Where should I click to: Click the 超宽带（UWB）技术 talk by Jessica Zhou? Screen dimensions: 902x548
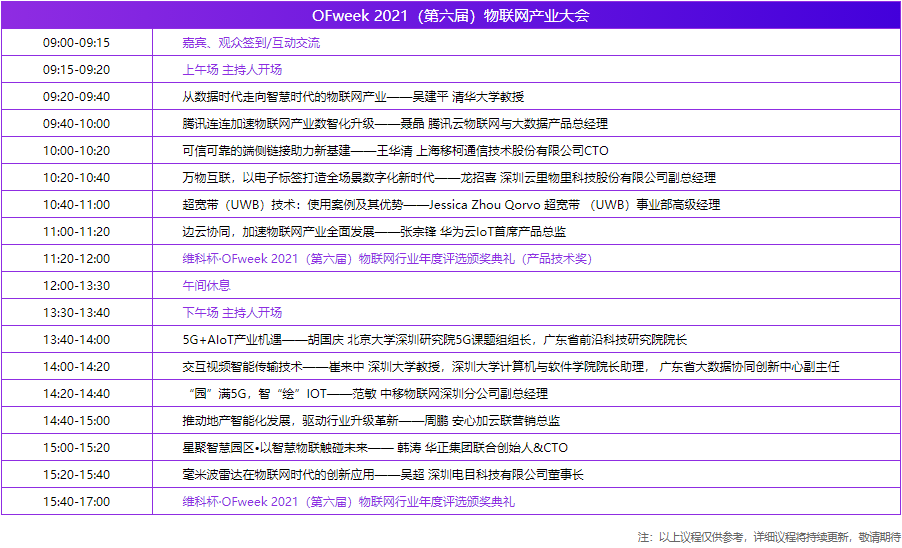(452, 205)
